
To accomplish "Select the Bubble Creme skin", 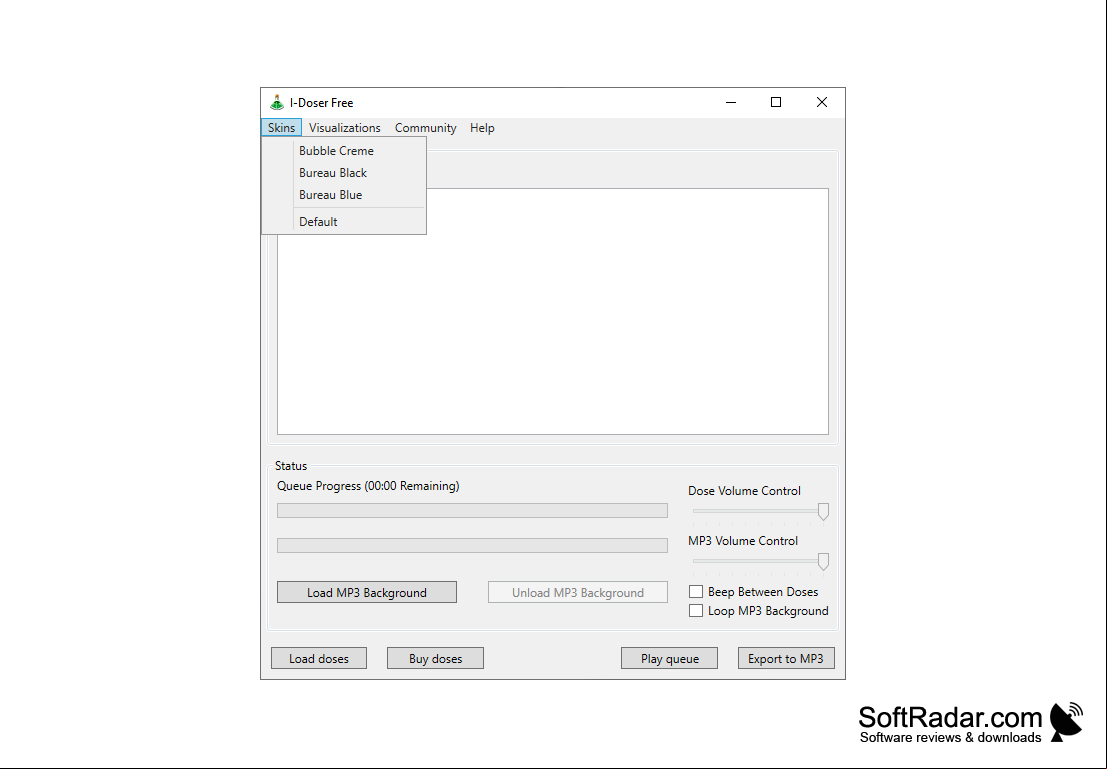I will click(344, 150).
